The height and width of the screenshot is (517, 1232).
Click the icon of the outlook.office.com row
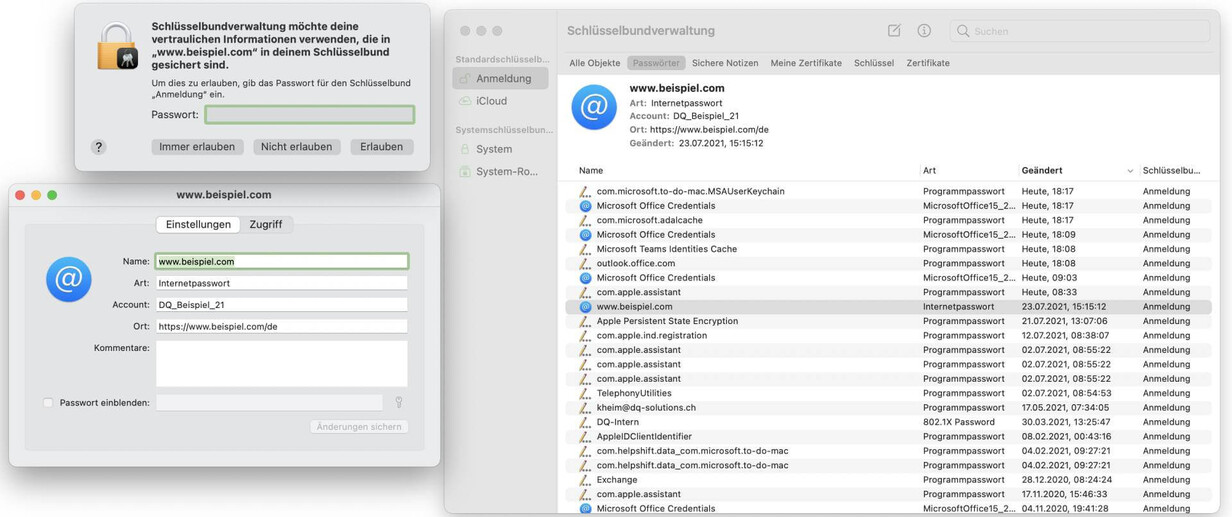click(x=585, y=263)
